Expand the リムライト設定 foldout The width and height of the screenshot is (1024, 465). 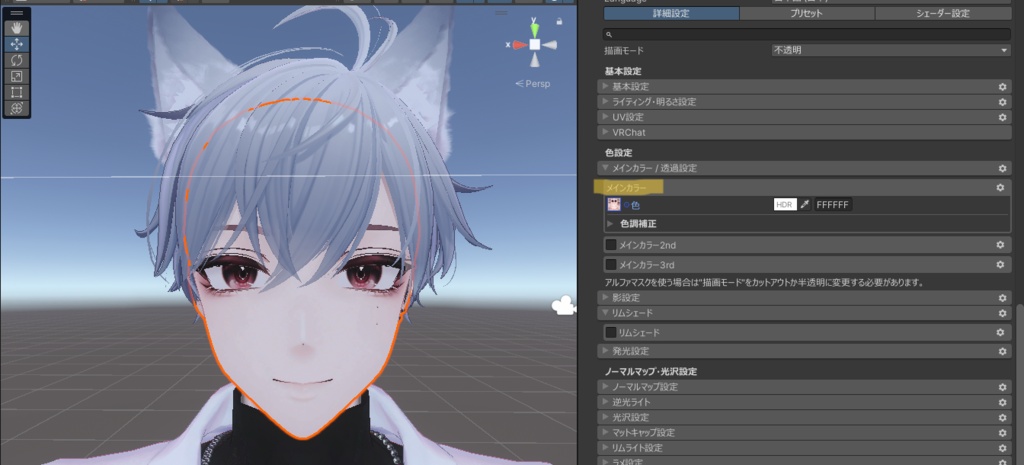click(606, 448)
